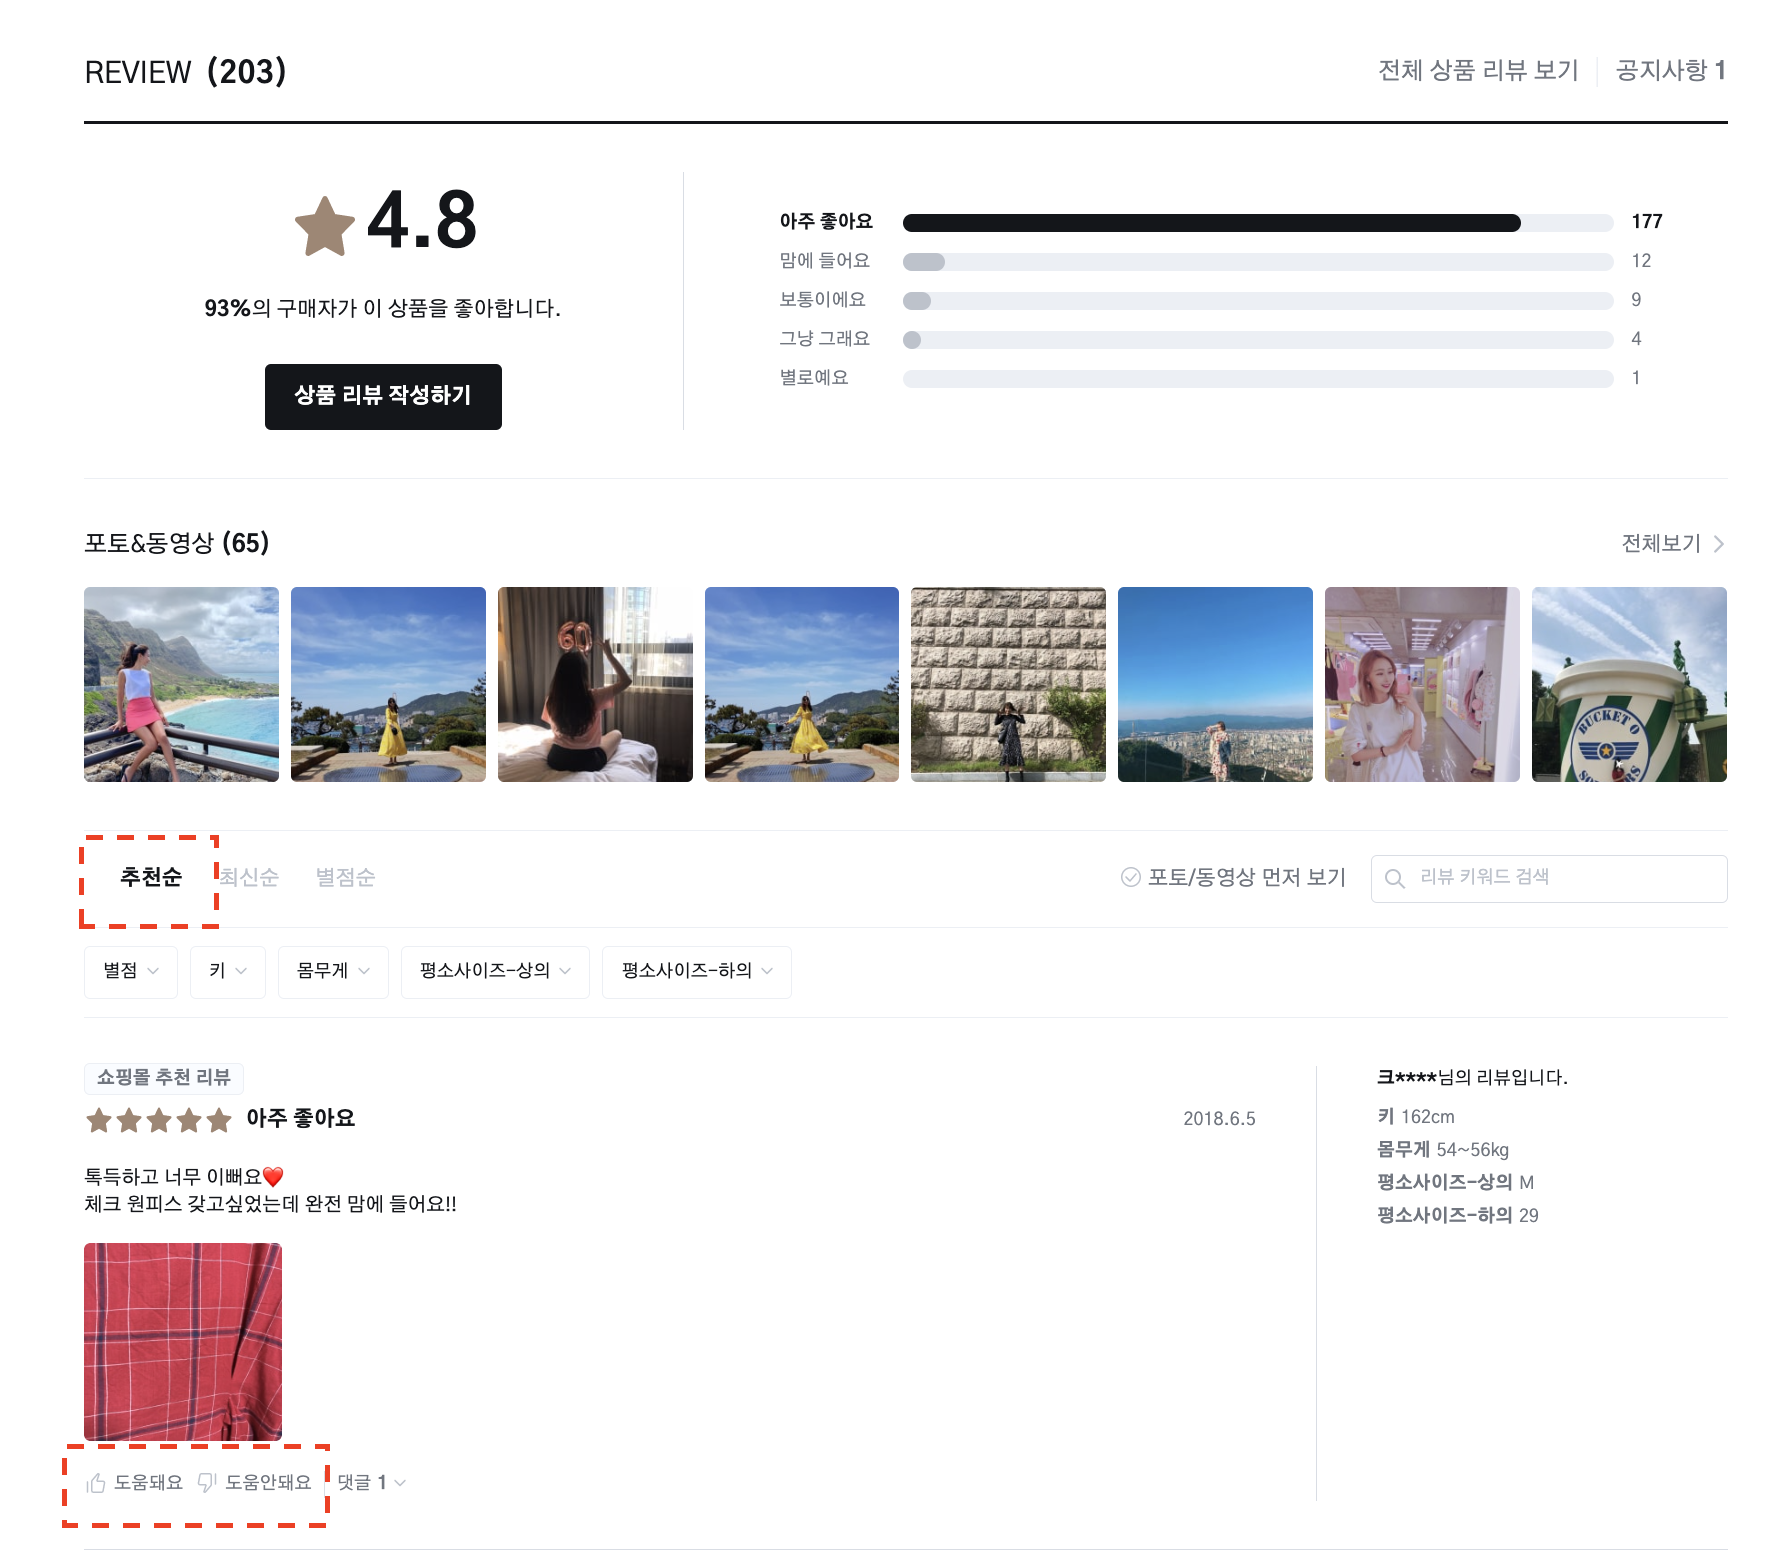Click the chevron arrow next to 전체보기
The height and width of the screenshot is (1556, 1772).
1719,544
